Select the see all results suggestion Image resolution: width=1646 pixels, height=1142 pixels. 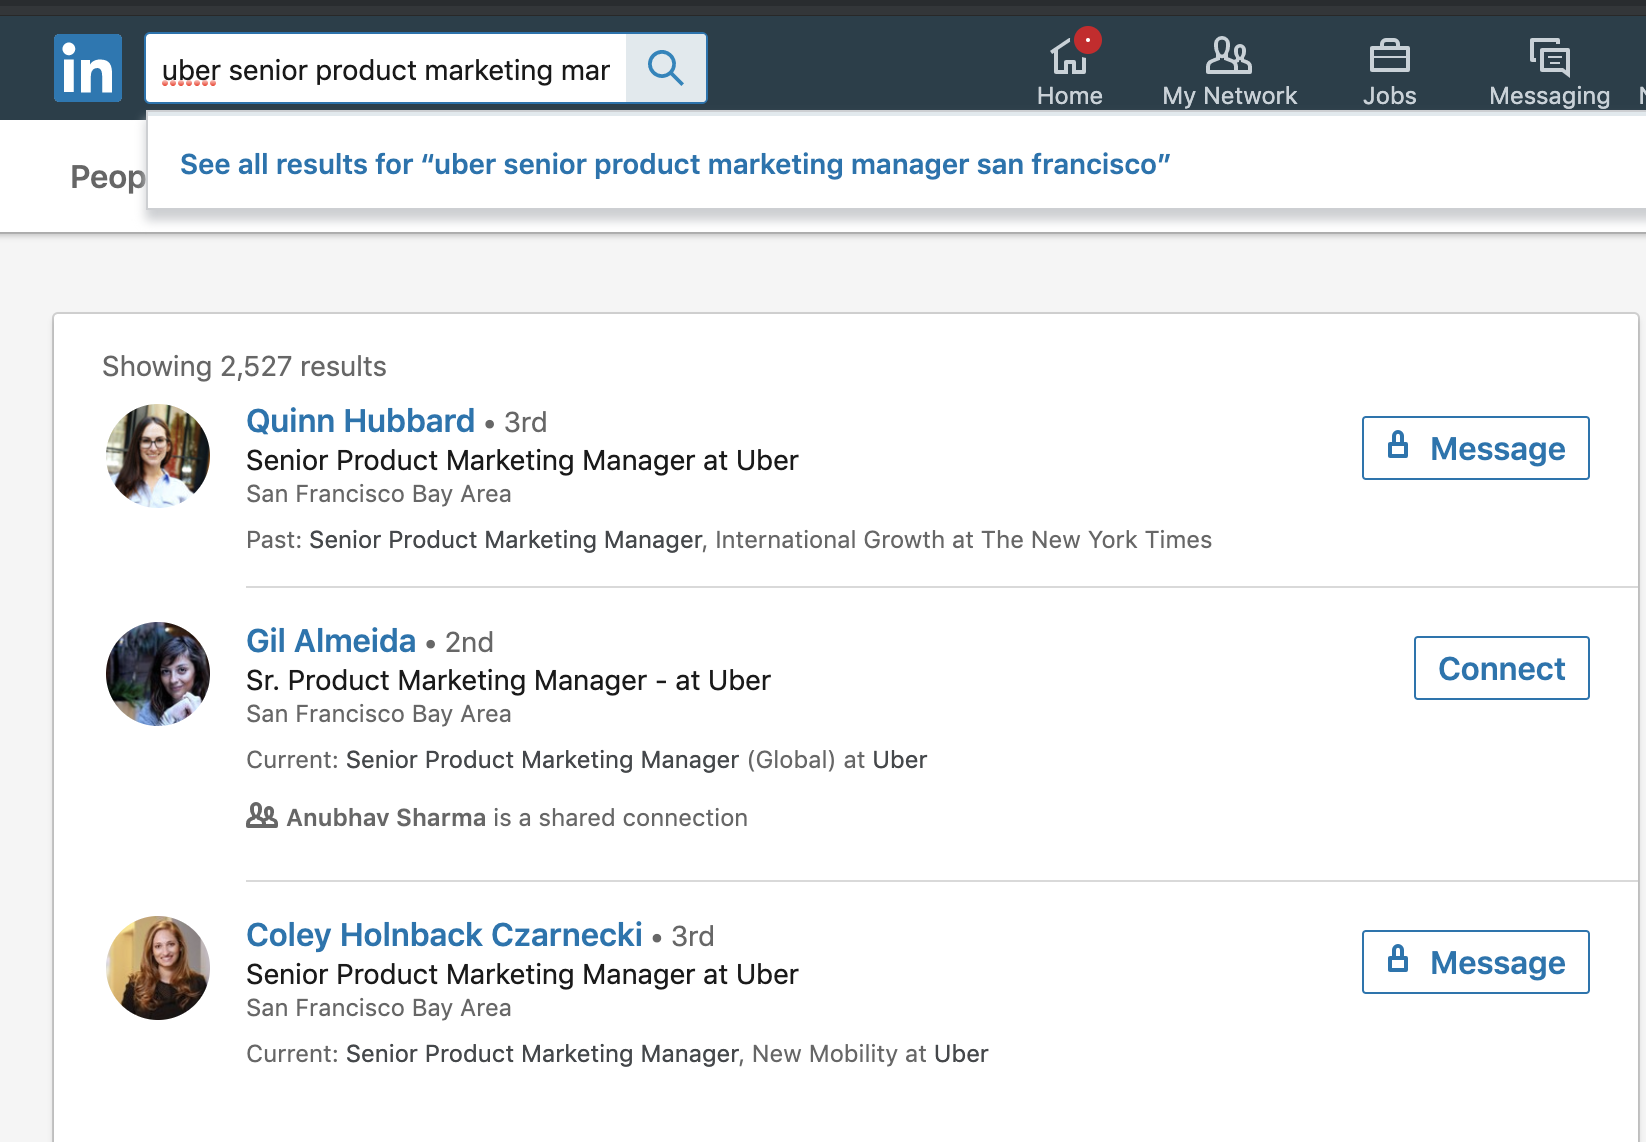[674, 163]
